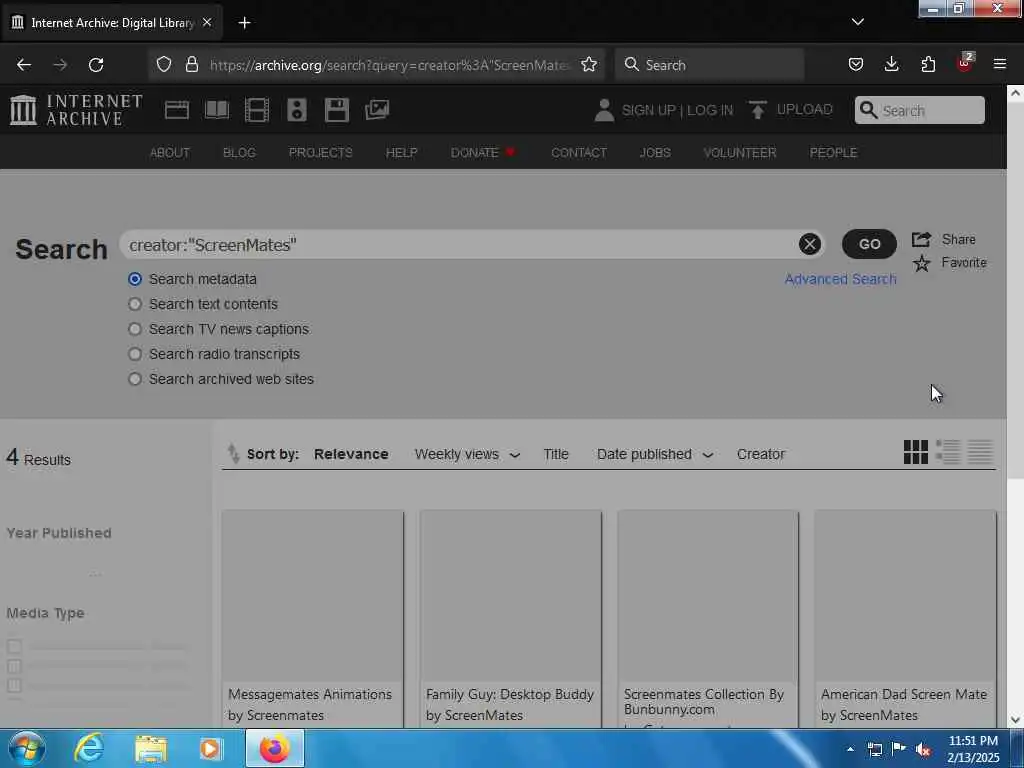Viewport: 1024px width, 768px height.
Task: Open the list all tabs dropdown
Action: coord(857,22)
